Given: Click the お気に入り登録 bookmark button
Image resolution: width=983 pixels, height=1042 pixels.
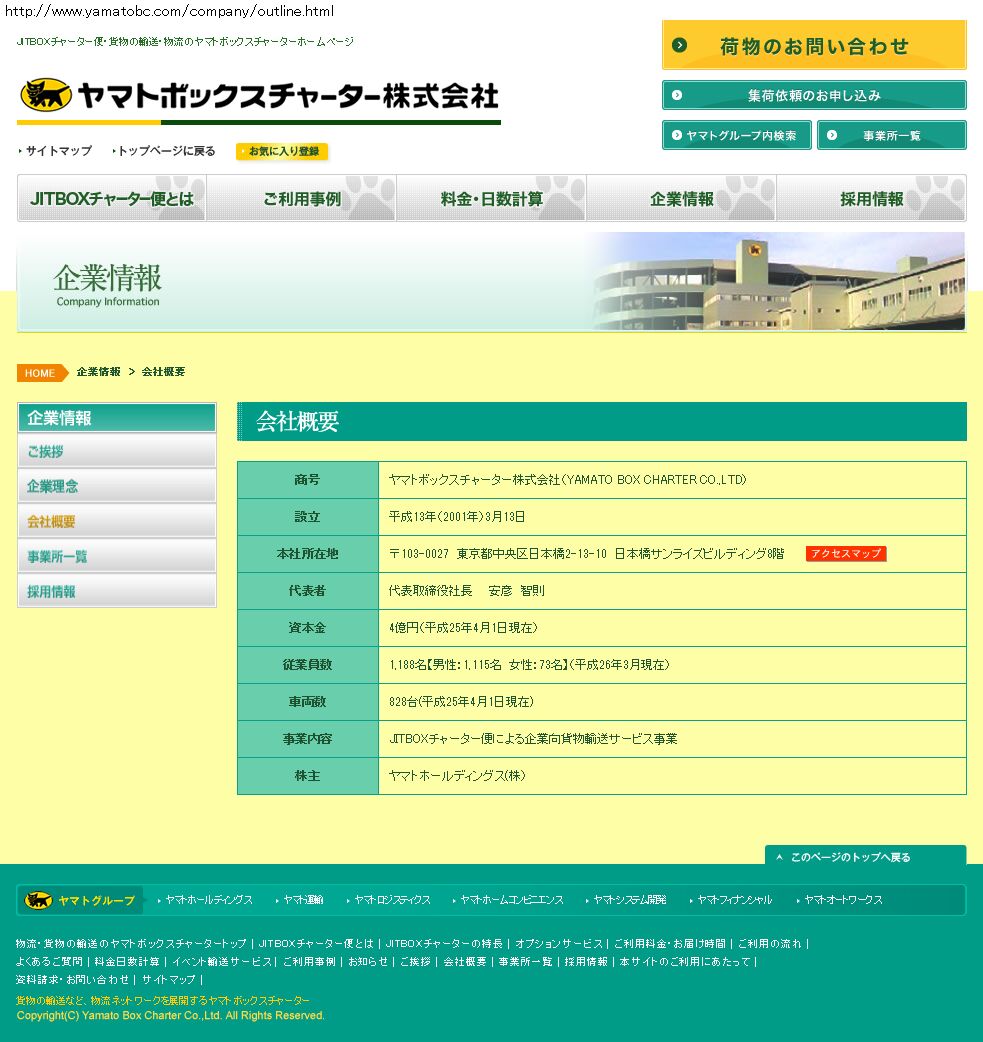Looking at the screenshot, I should click(x=282, y=151).
